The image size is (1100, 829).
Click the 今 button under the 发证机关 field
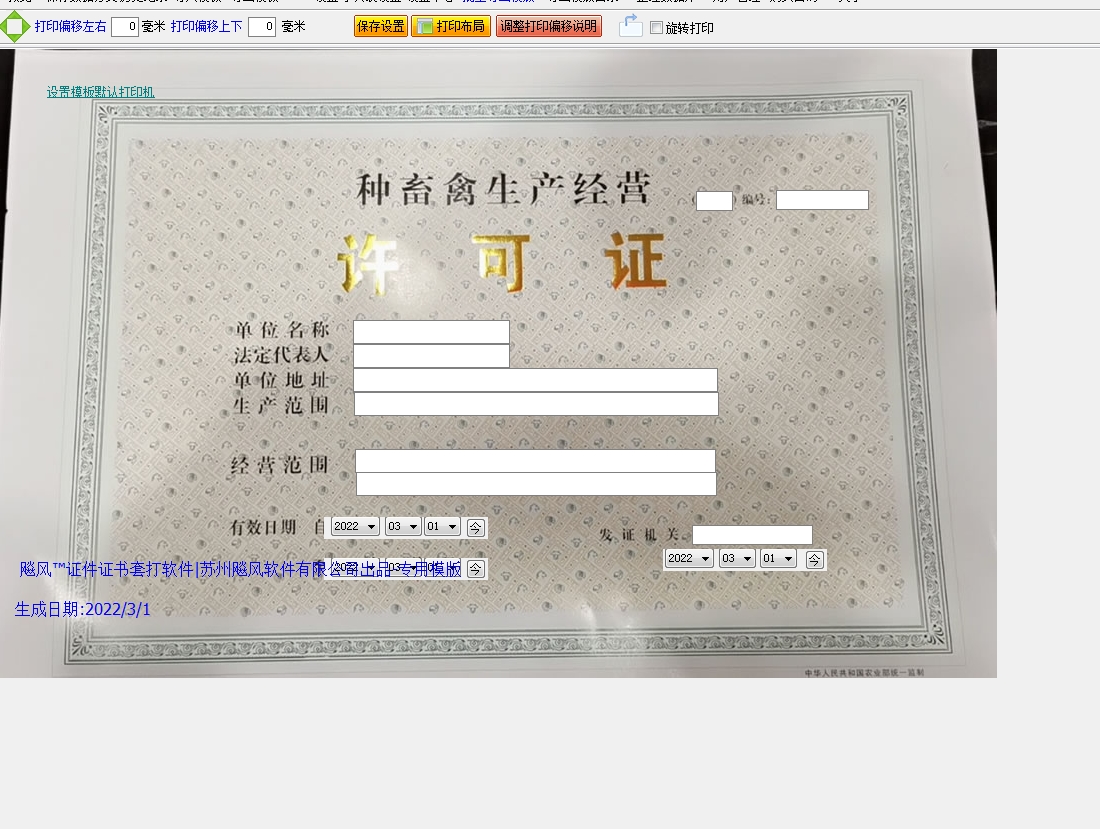click(x=815, y=560)
